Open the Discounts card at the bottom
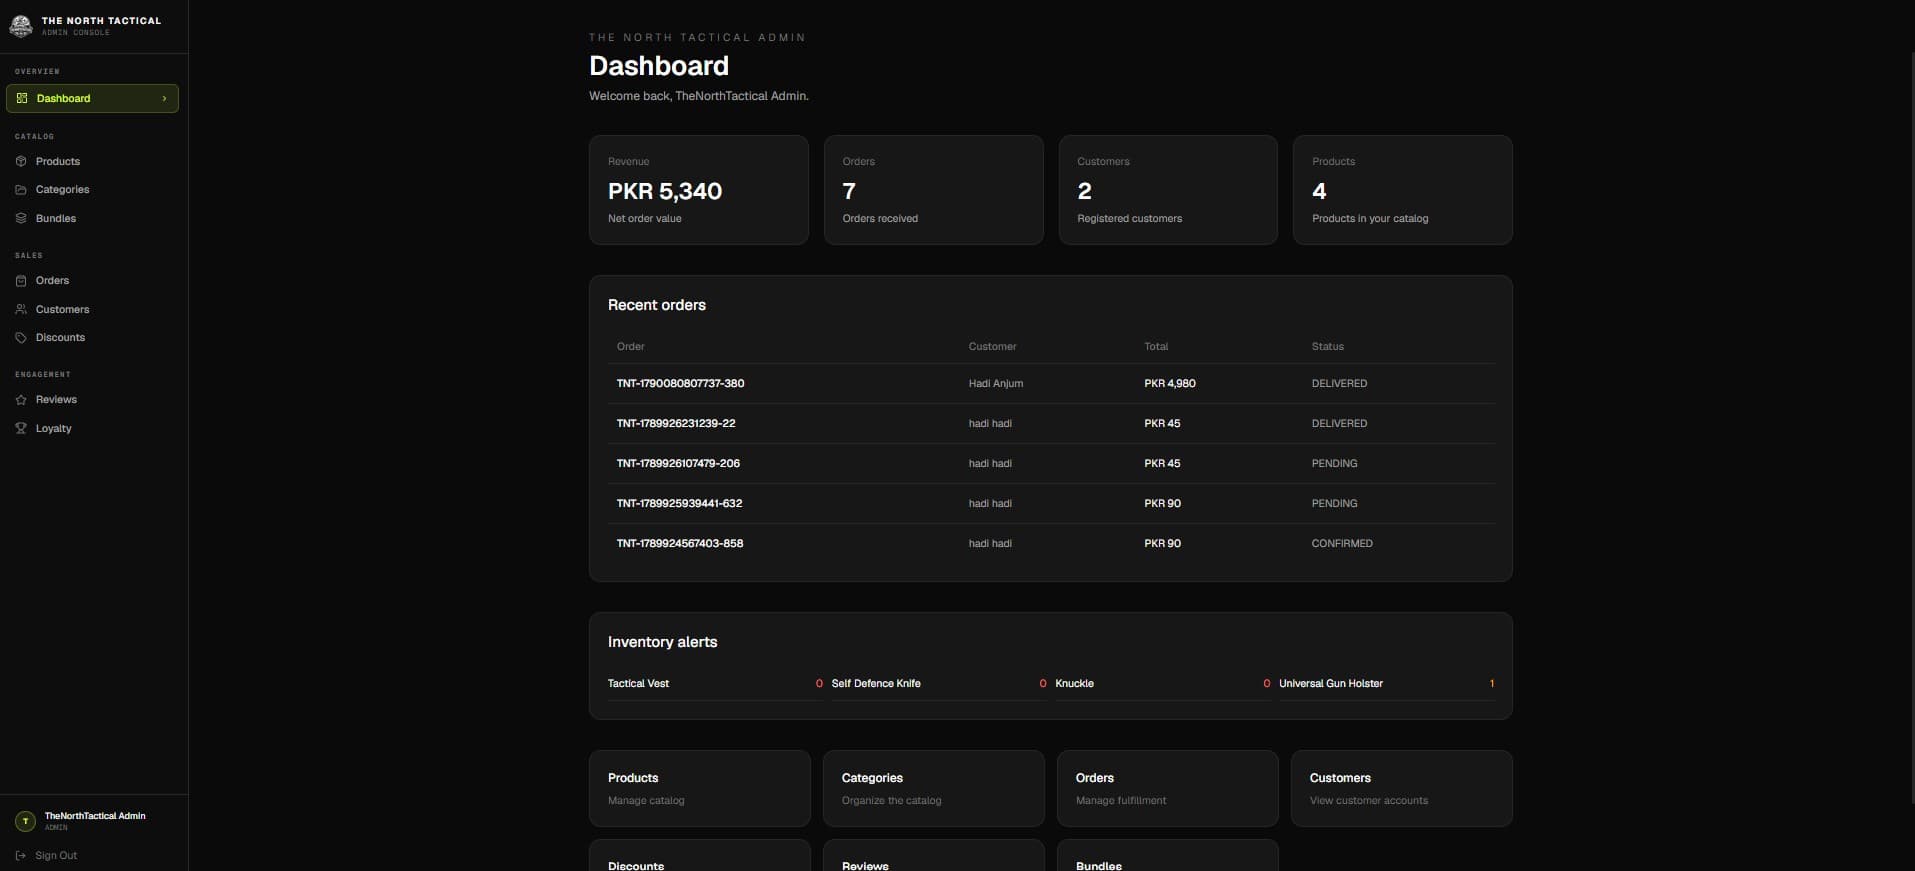This screenshot has height=871, width=1915. tap(700, 856)
